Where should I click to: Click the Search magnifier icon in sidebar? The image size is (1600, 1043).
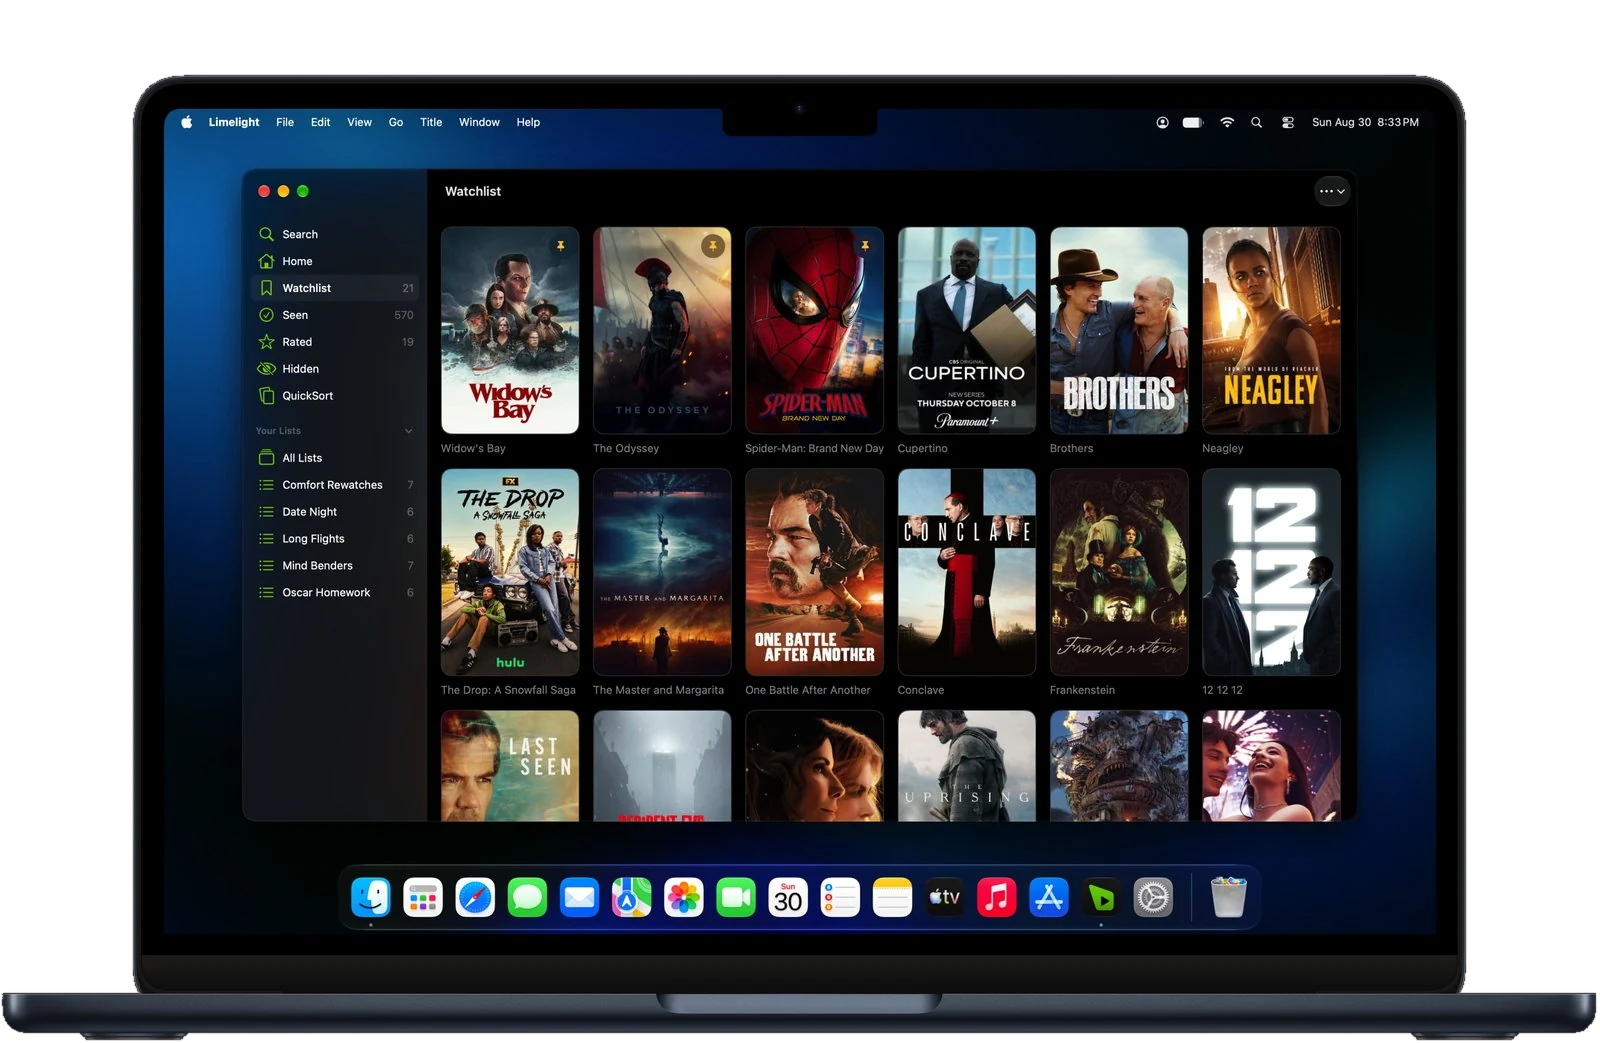pyautogui.click(x=266, y=234)
